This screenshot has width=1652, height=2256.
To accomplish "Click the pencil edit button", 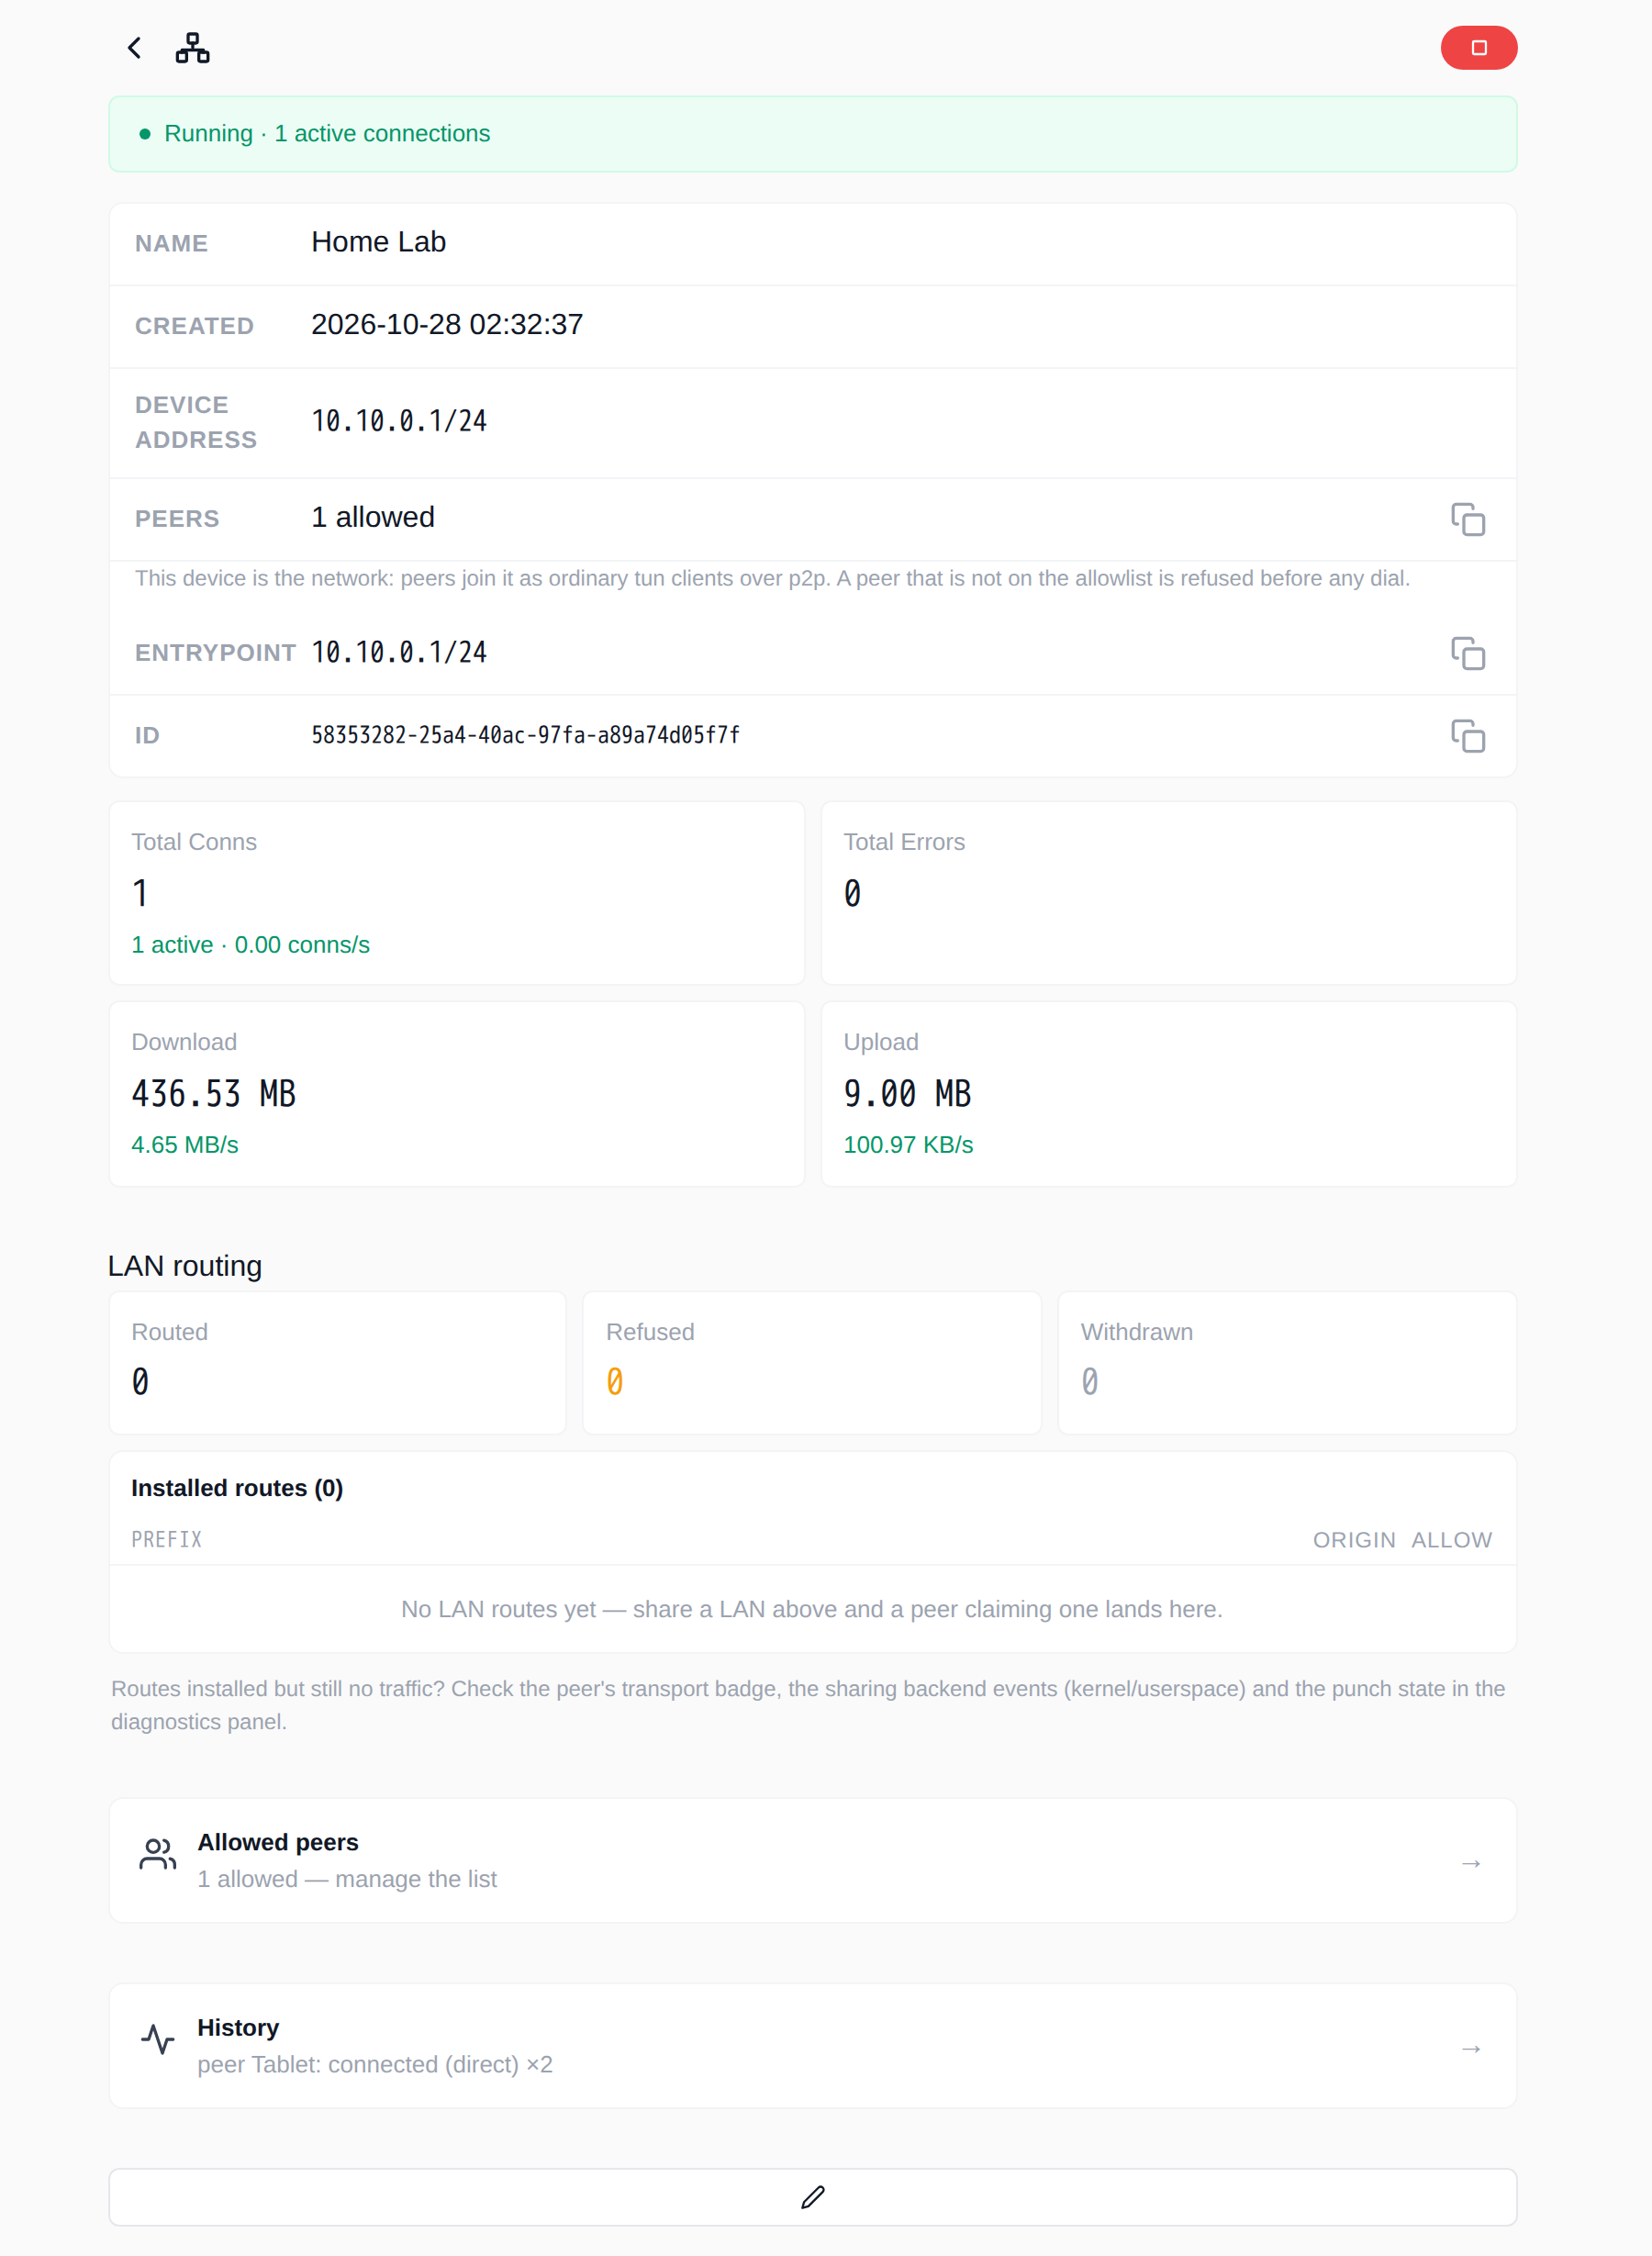I will pyautogui.click(x=812, y=2197).
